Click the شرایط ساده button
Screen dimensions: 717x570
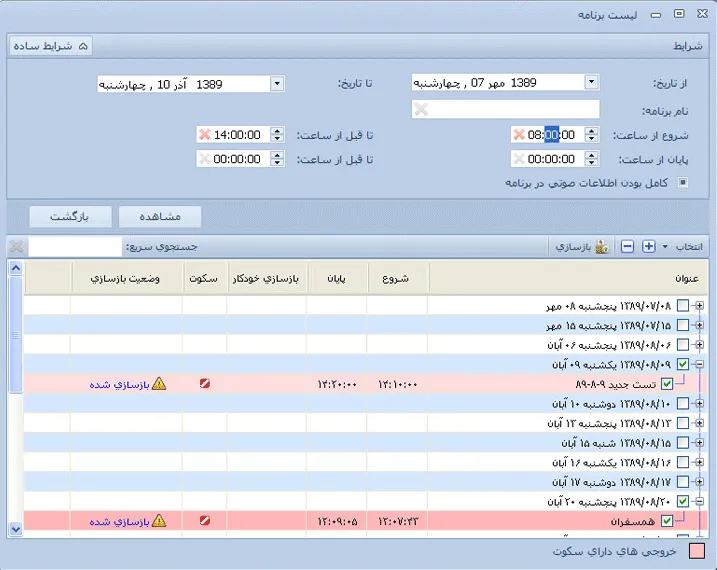click(51, 46)
